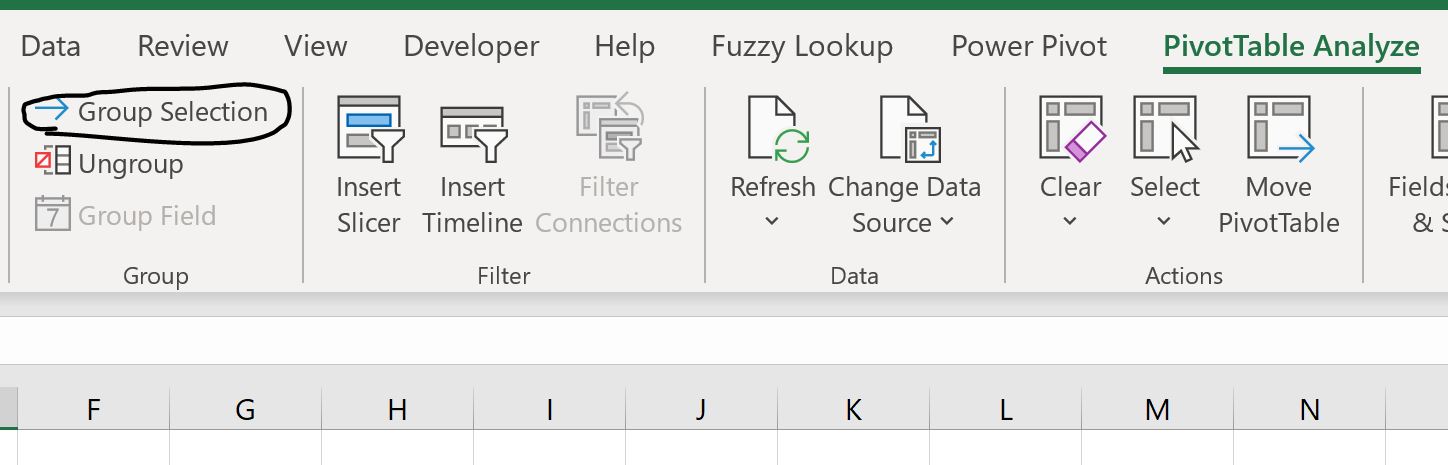Viewport: 1448px width, 465px height.
Task: Click the Move PivotTable icon
Action: click(1280, 128)
